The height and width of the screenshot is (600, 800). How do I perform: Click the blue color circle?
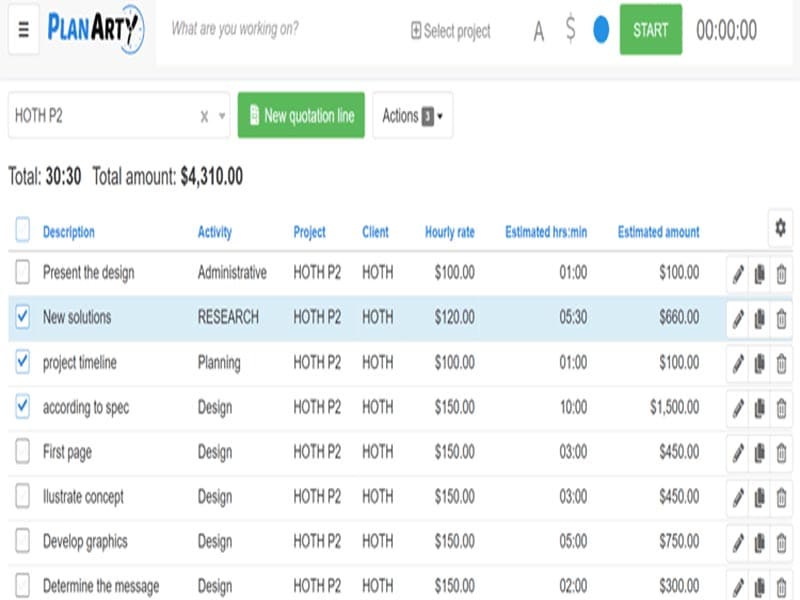601,30
